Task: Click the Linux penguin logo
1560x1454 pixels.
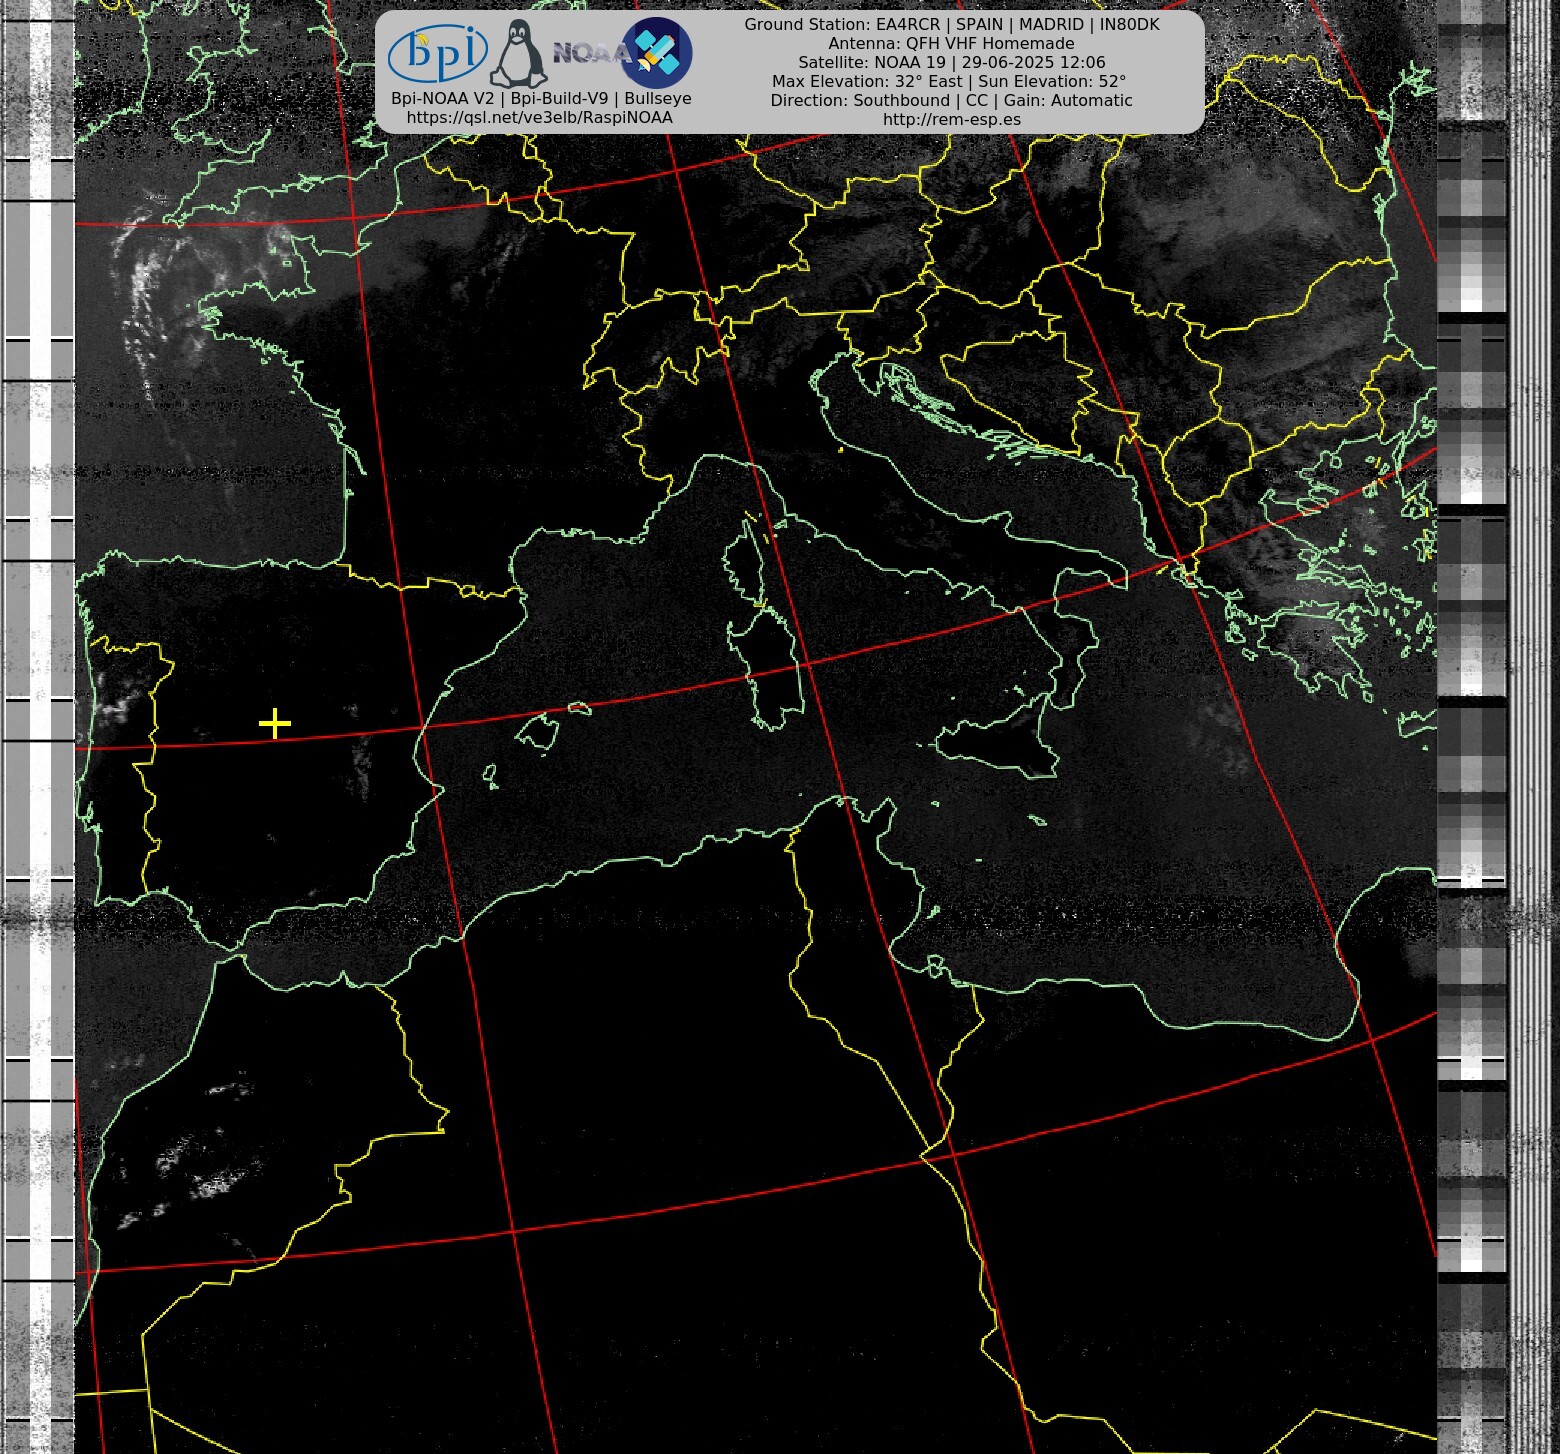Action: (518, 54)
